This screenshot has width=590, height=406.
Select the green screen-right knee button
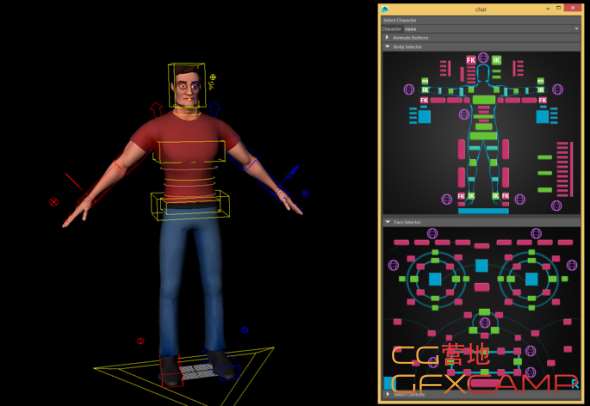coord(493,163)
